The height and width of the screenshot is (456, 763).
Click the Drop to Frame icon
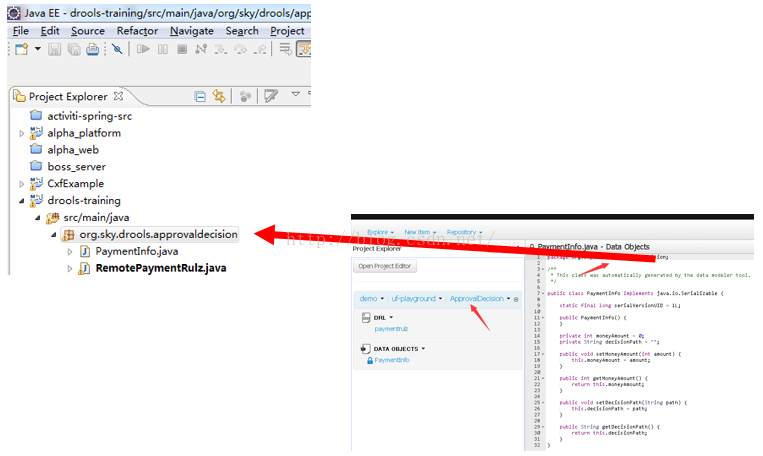tap(286, 49)
